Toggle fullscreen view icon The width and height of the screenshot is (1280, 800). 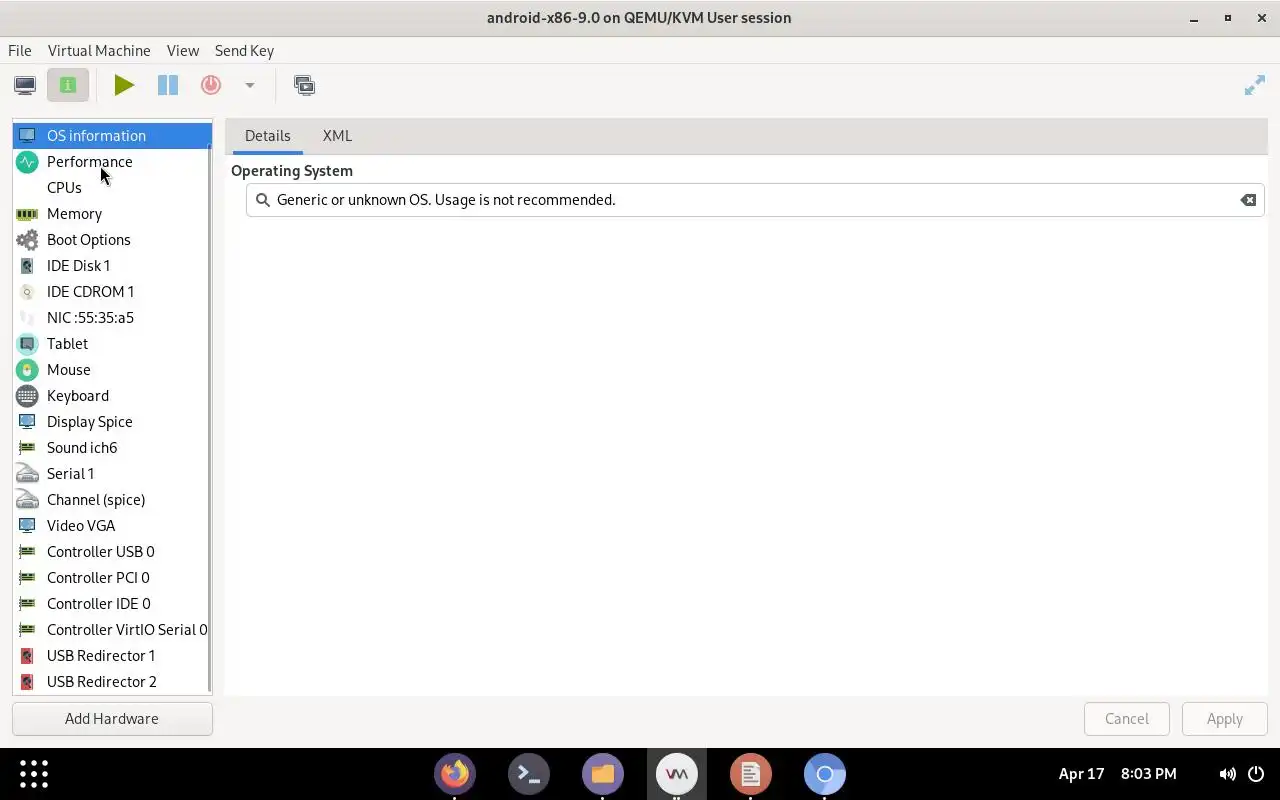pos(1255,85)
